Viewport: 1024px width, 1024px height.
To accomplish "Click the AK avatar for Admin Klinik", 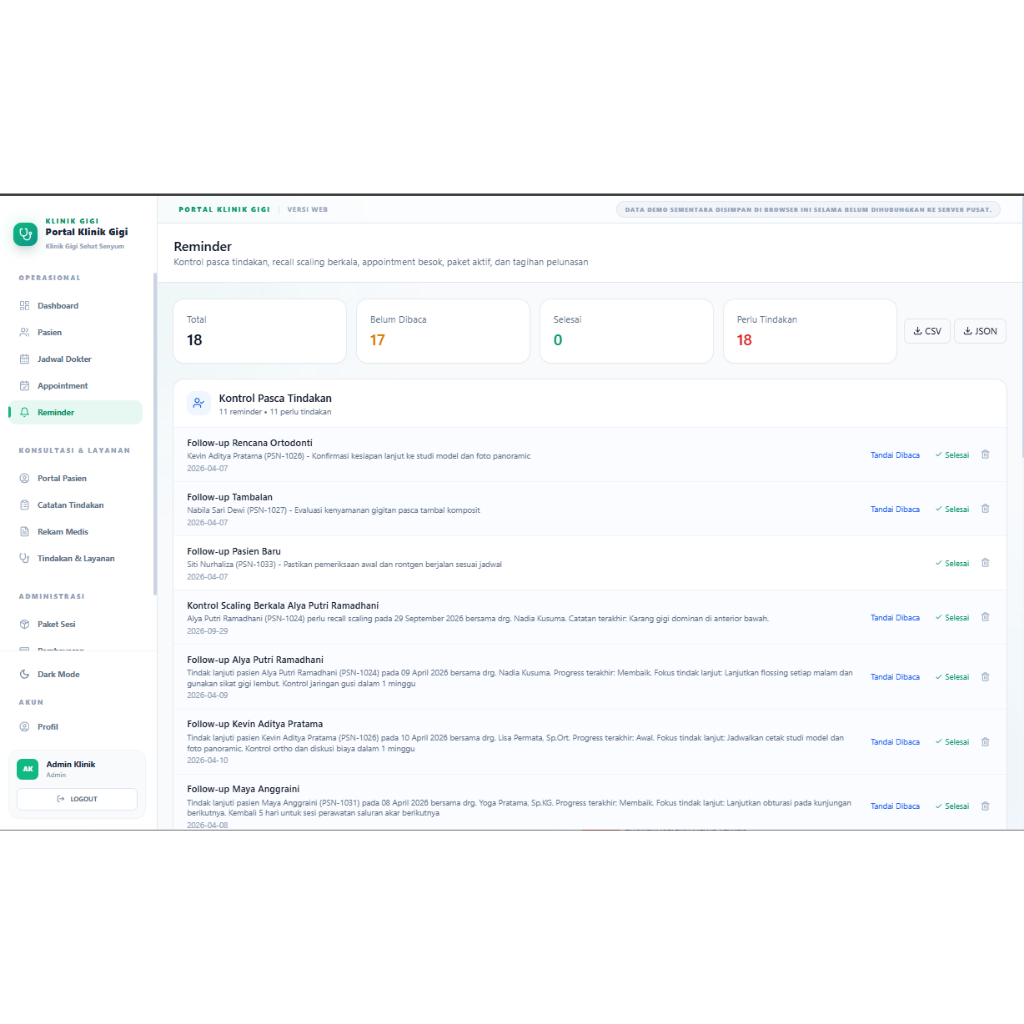I will [27, 769].
